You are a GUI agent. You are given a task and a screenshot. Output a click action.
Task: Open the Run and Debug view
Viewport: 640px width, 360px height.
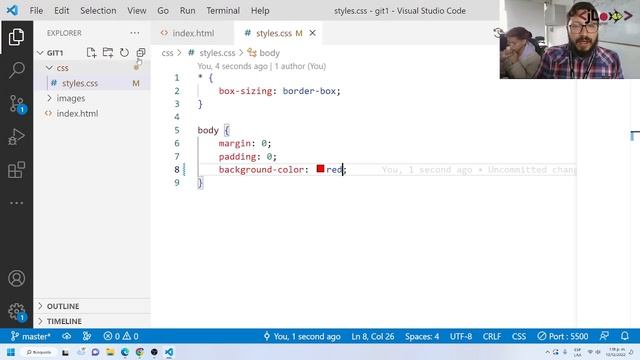point(16,137)
